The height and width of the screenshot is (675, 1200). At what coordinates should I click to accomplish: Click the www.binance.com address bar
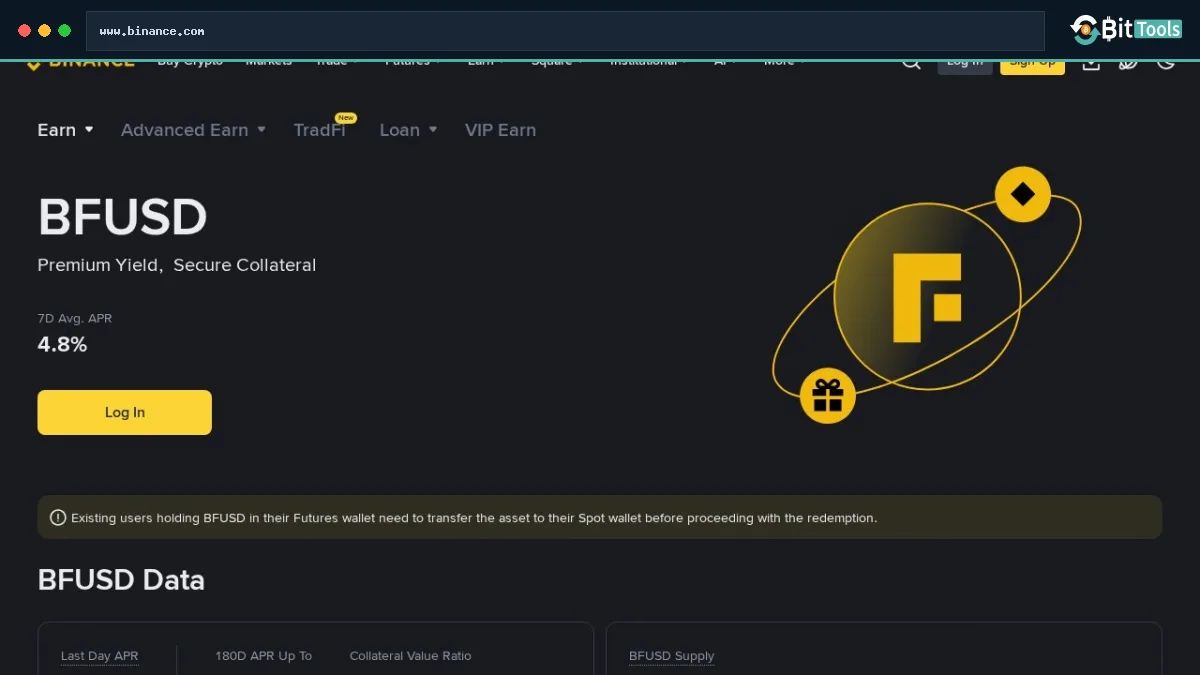(x=565, y=31)
